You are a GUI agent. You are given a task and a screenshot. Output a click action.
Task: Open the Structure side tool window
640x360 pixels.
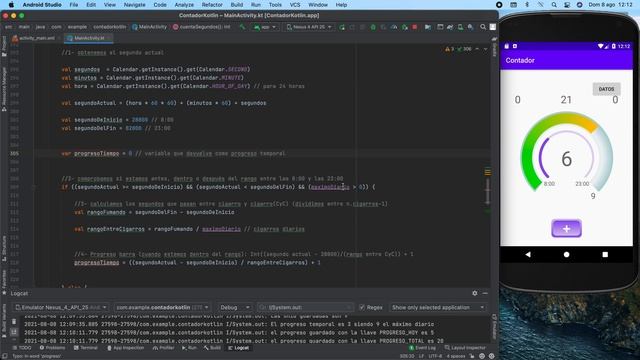(x=4, y=247)
